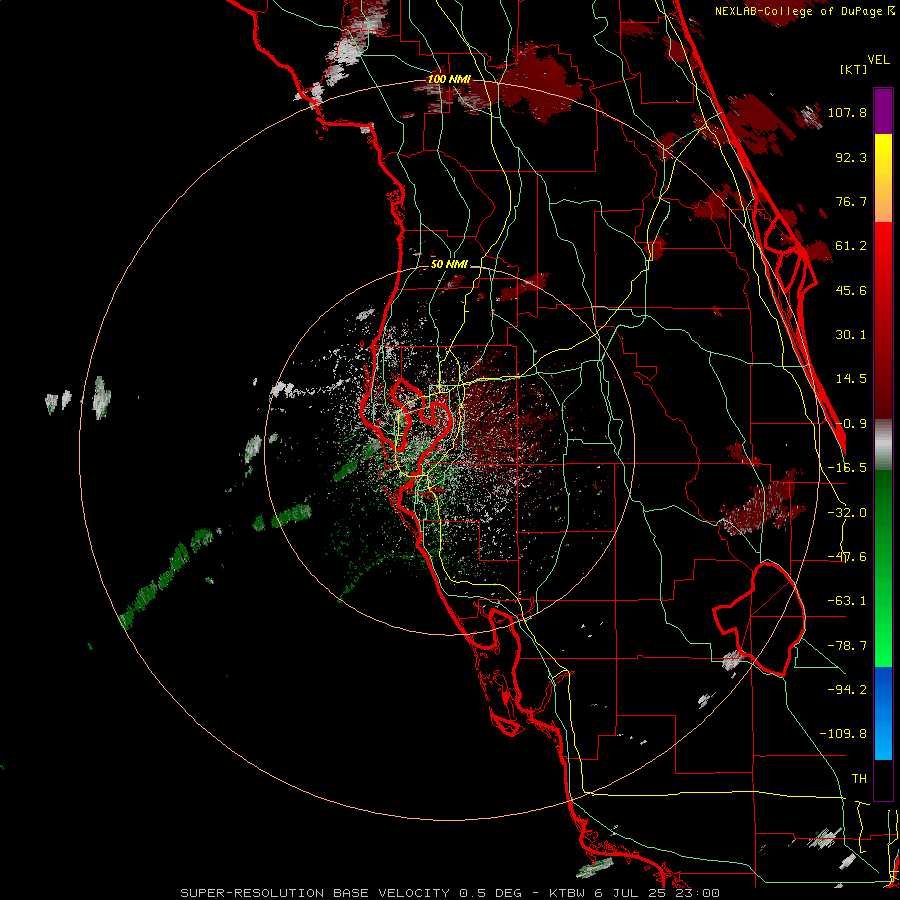Click the TH label on the legend
Viewport: 900px width, 900px height.
coord(859,779)
